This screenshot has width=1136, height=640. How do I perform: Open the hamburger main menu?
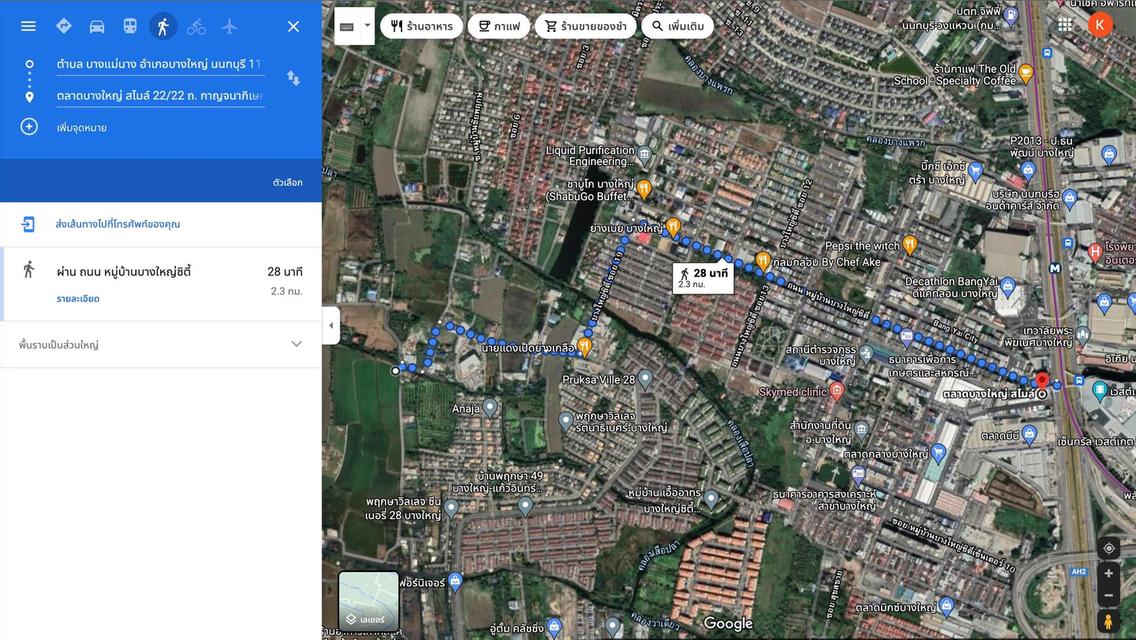(28, 26)
